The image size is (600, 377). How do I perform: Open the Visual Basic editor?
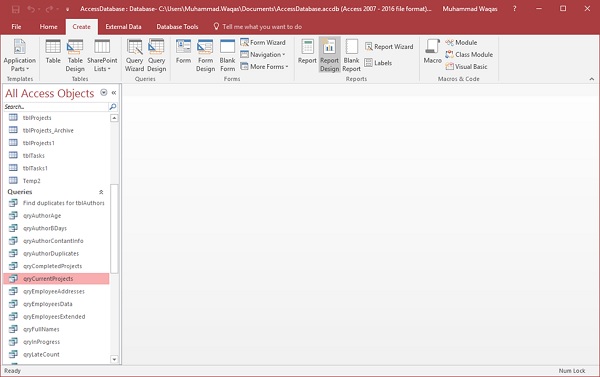pyautogui.click(x=466, y=67)
